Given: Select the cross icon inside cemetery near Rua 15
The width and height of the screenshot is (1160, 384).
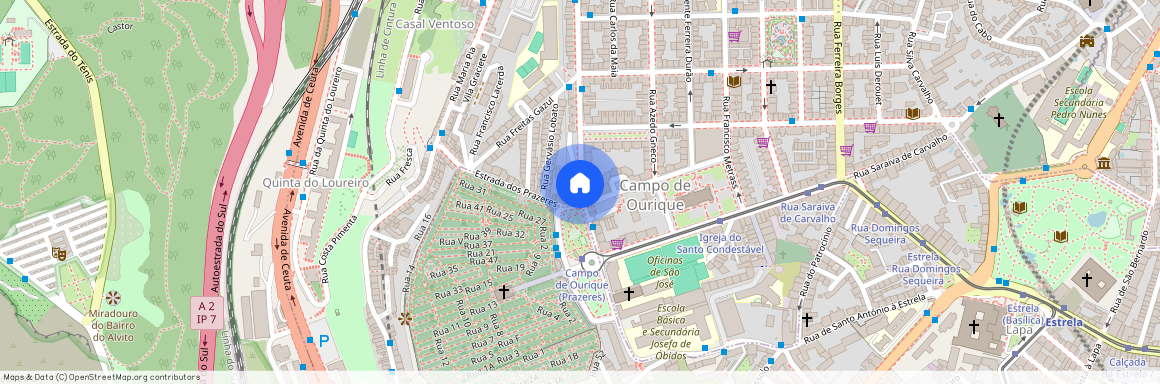Looking at the screenshot, I should click(x=504, y=292).
